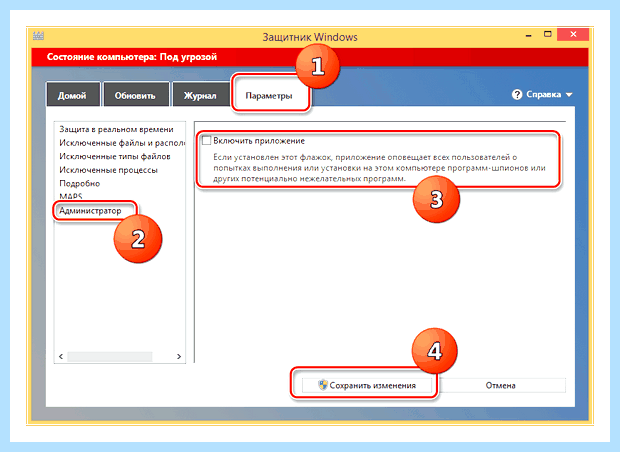The width and height of the screenshot is (620, 452).
Task: Select the Параметры tab
Action: click(269, 95)
